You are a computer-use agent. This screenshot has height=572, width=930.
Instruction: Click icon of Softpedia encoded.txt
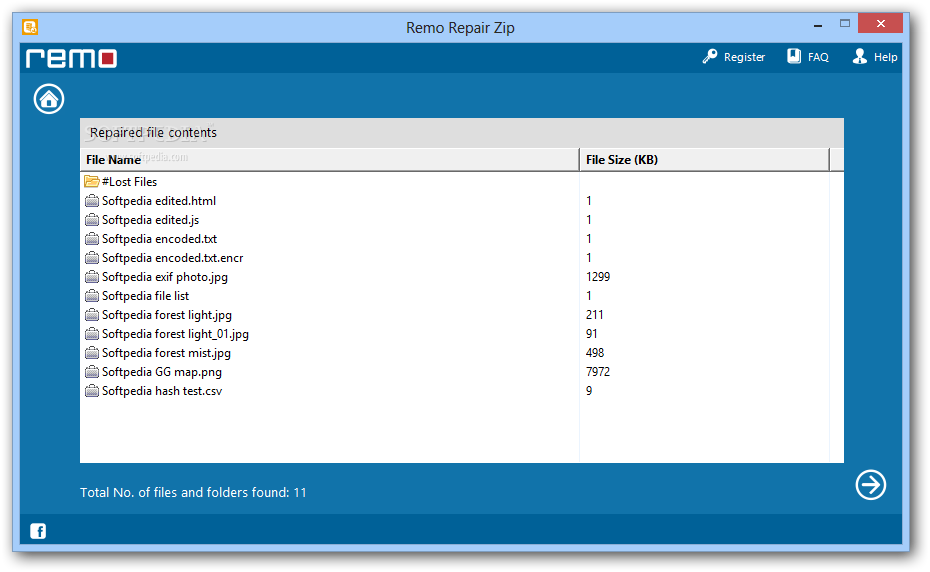(91, 239)
